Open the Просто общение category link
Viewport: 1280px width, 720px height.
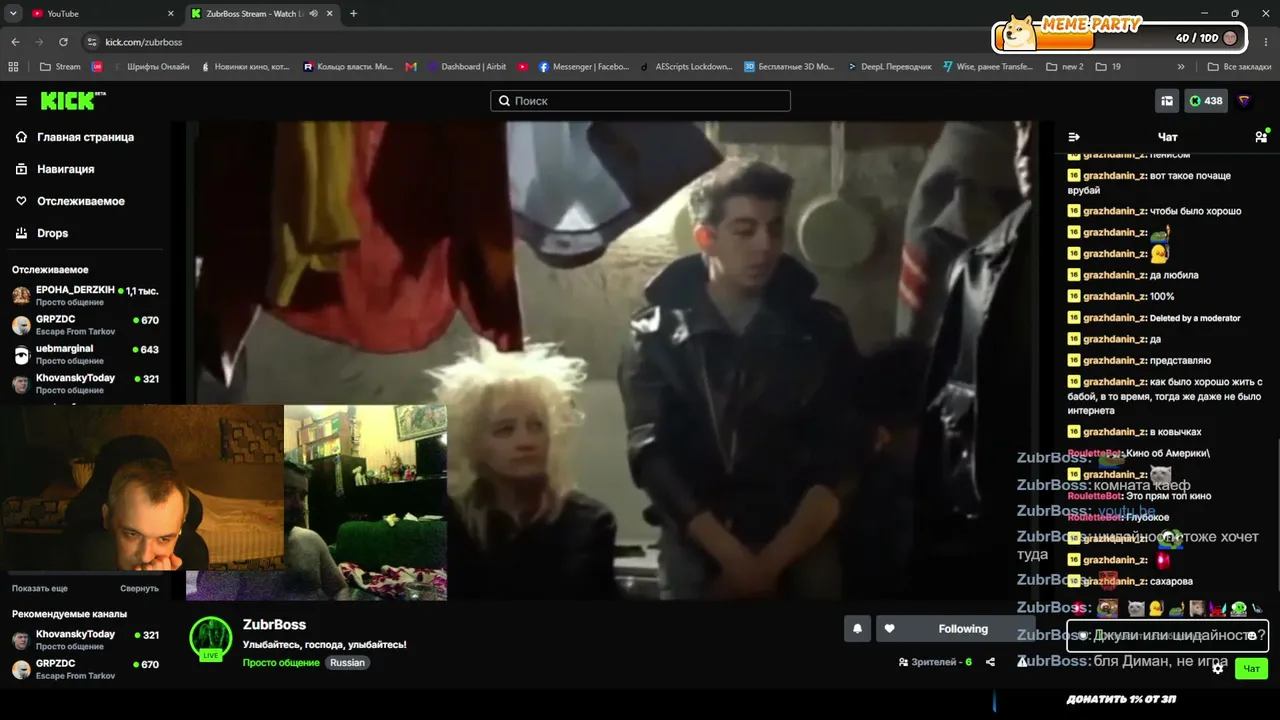[281, 663]
